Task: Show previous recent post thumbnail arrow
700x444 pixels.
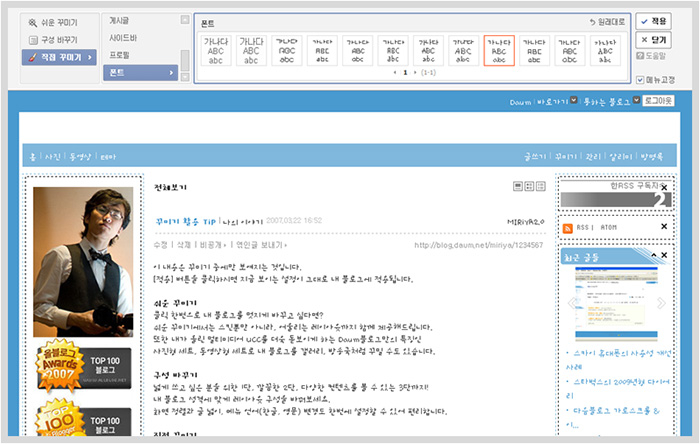Action: tap(571, 303)
